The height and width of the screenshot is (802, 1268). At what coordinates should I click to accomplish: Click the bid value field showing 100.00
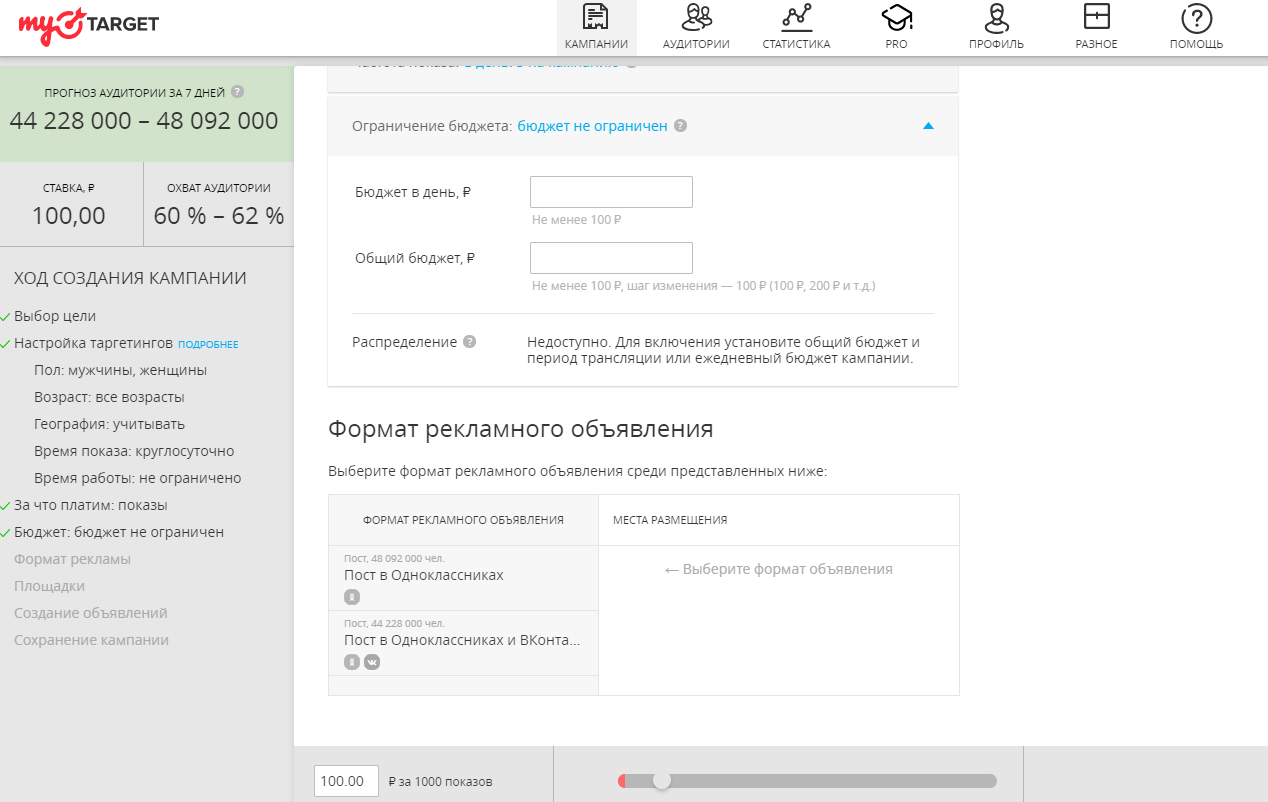[x=346, y=781]
